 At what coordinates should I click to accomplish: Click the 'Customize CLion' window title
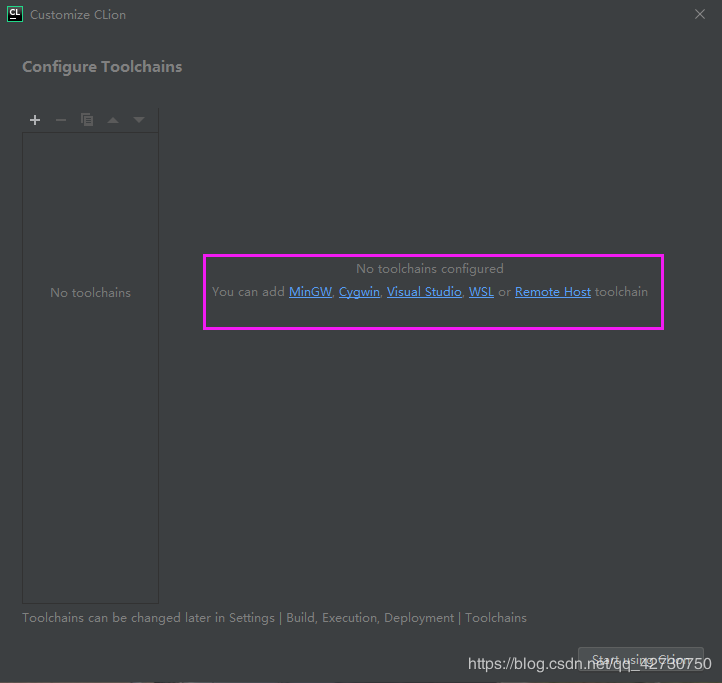[78, 15]
